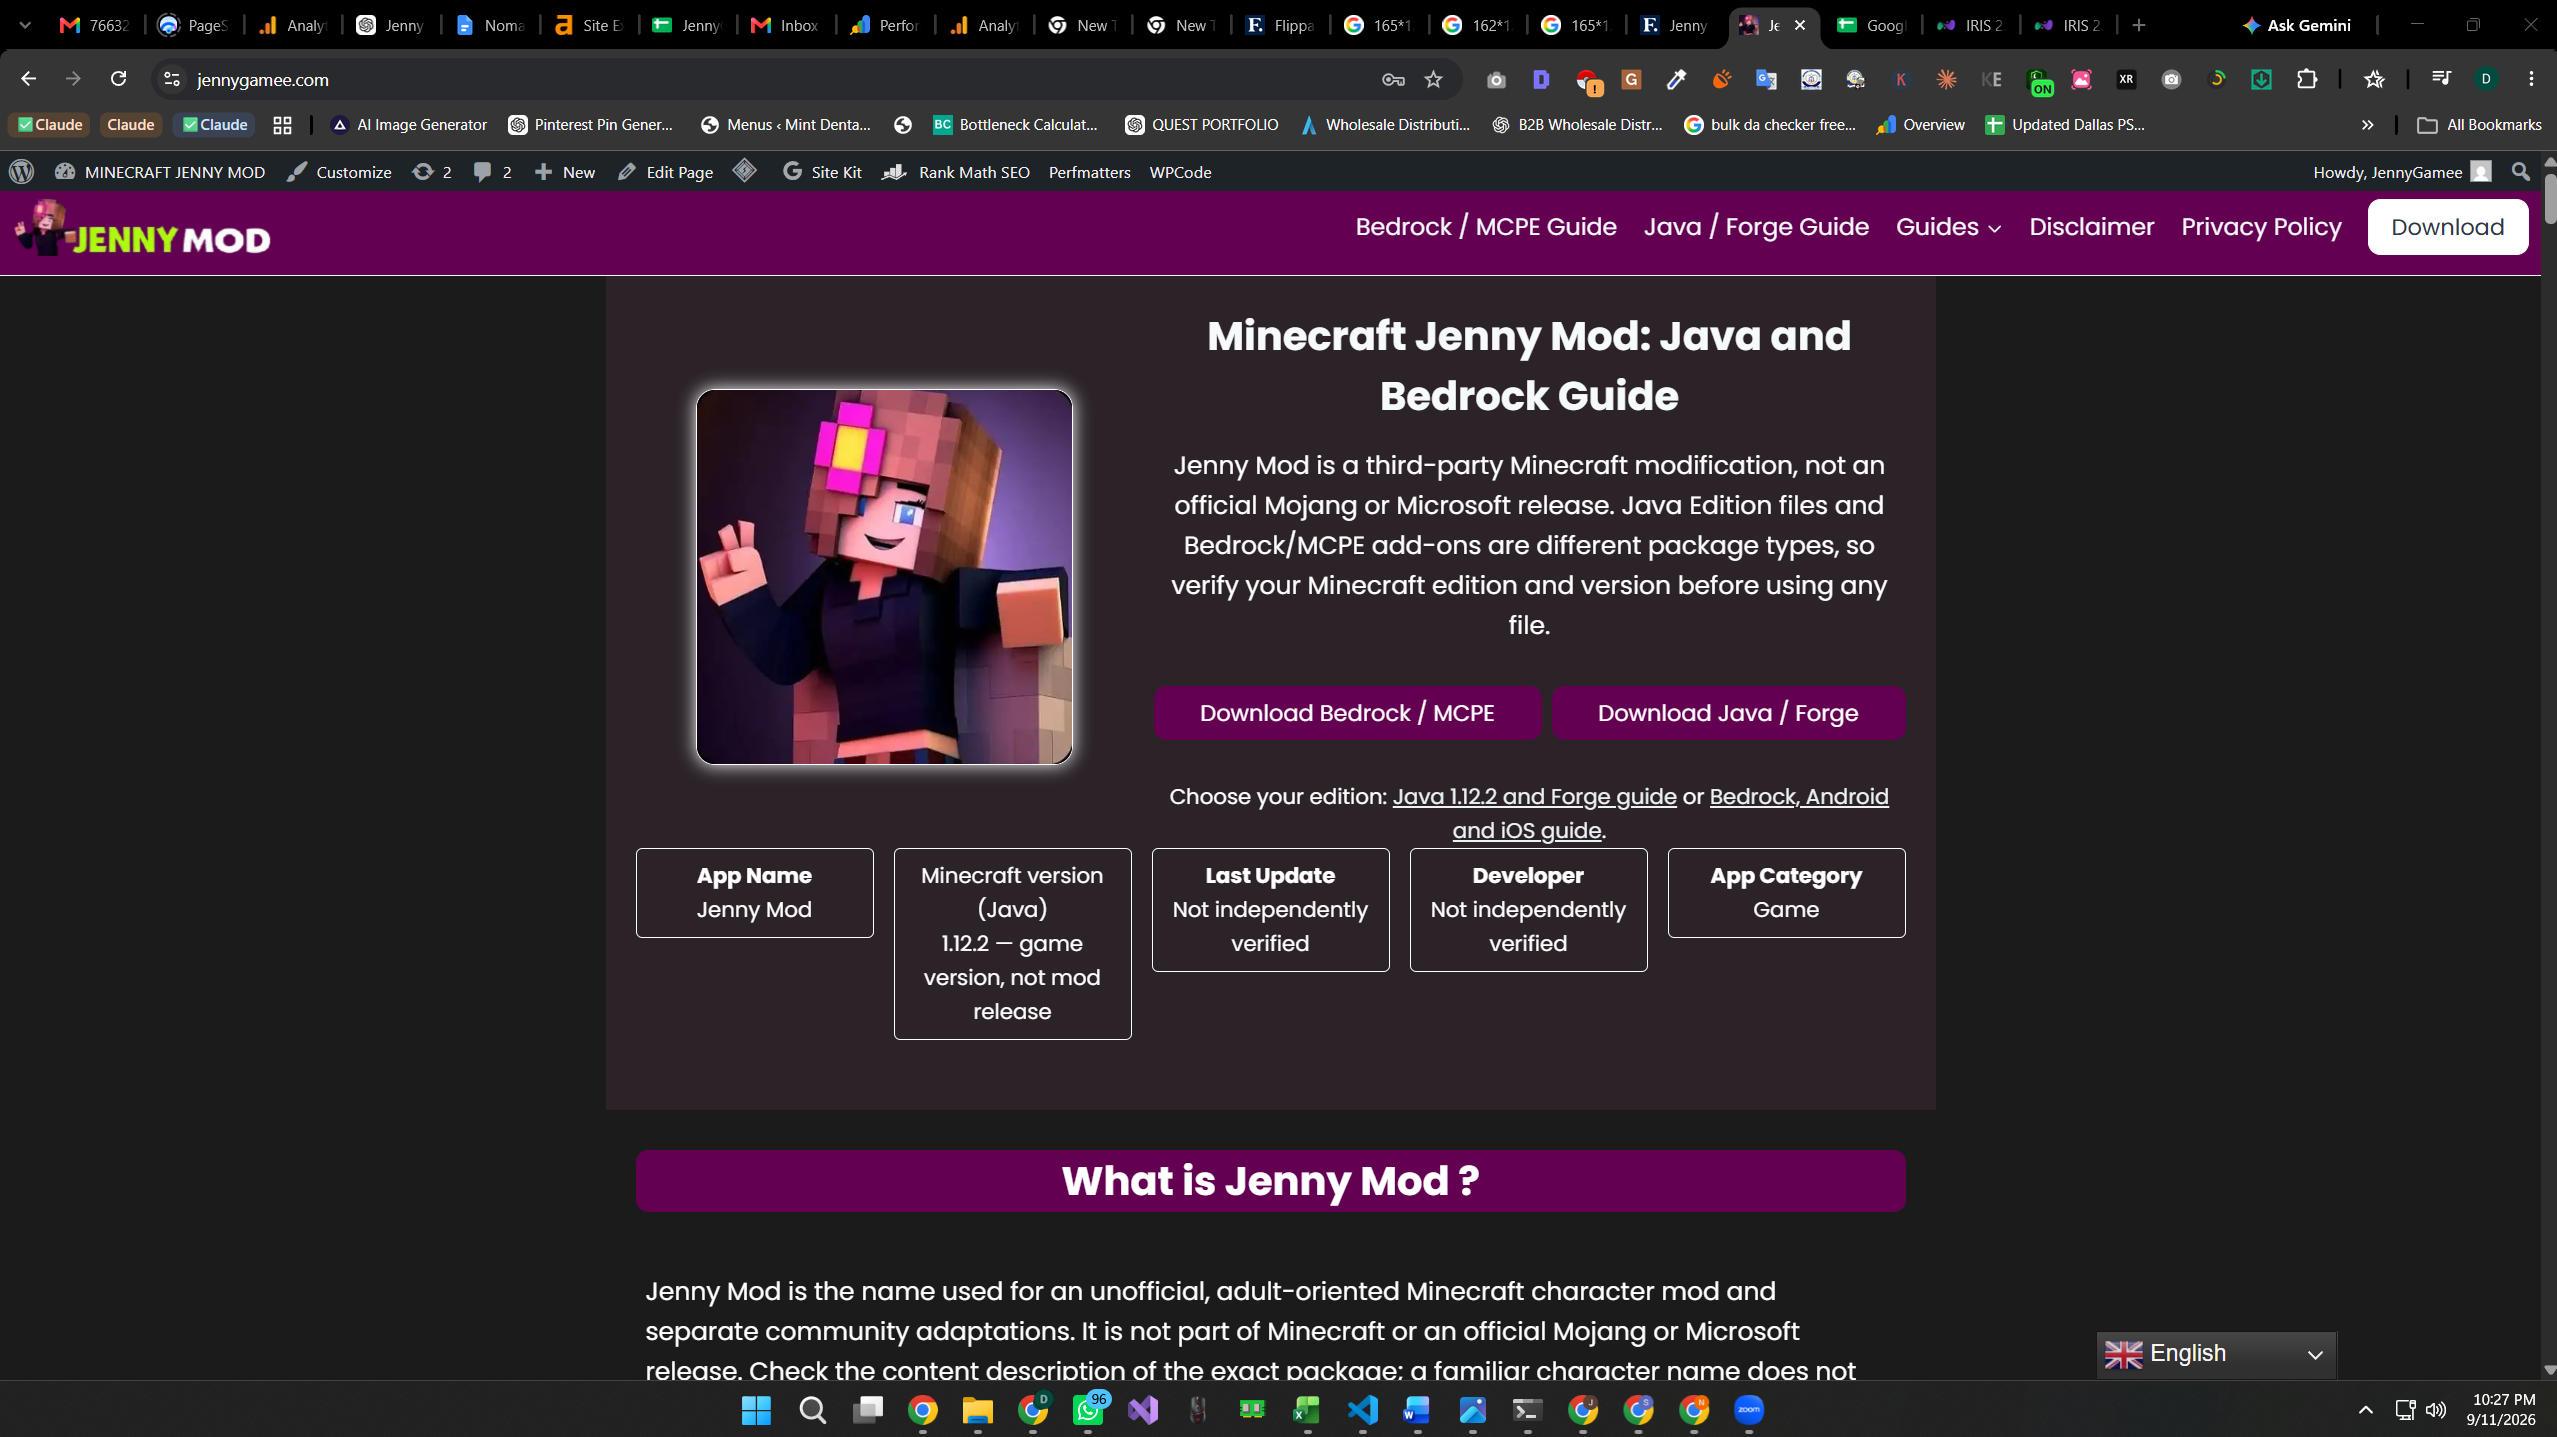The width and height of the screenshot is (2557, 1437).
Task: Expand the hidden bookmarks overflow chevron
Action: (x=2367, y=125)
